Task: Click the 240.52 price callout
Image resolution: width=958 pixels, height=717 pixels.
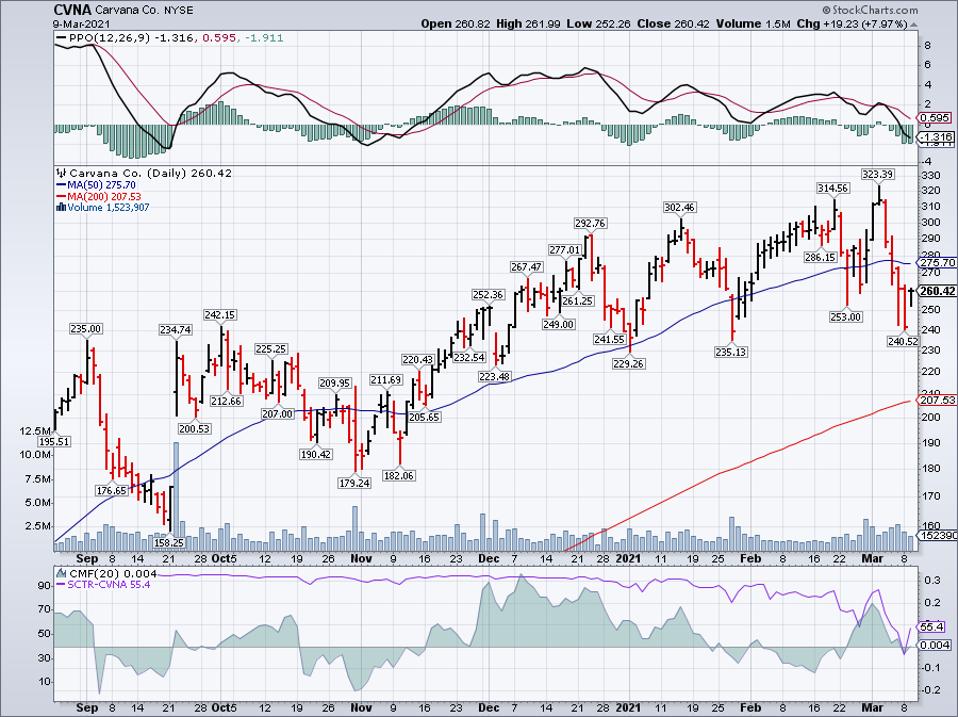Action: tap(903, 341)
